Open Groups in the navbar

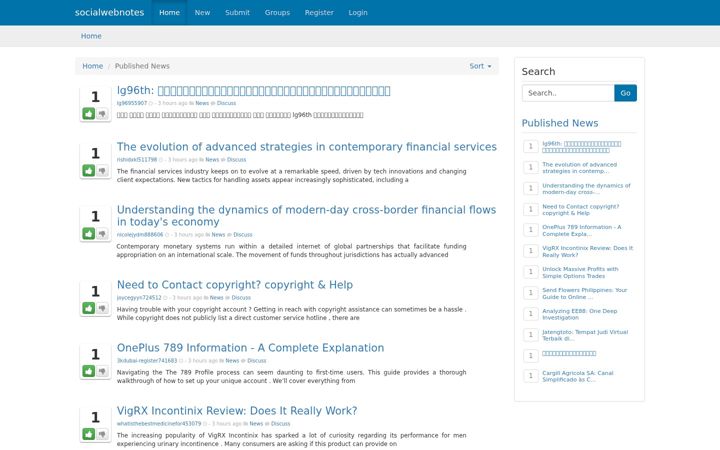click(x=277, y=13)
